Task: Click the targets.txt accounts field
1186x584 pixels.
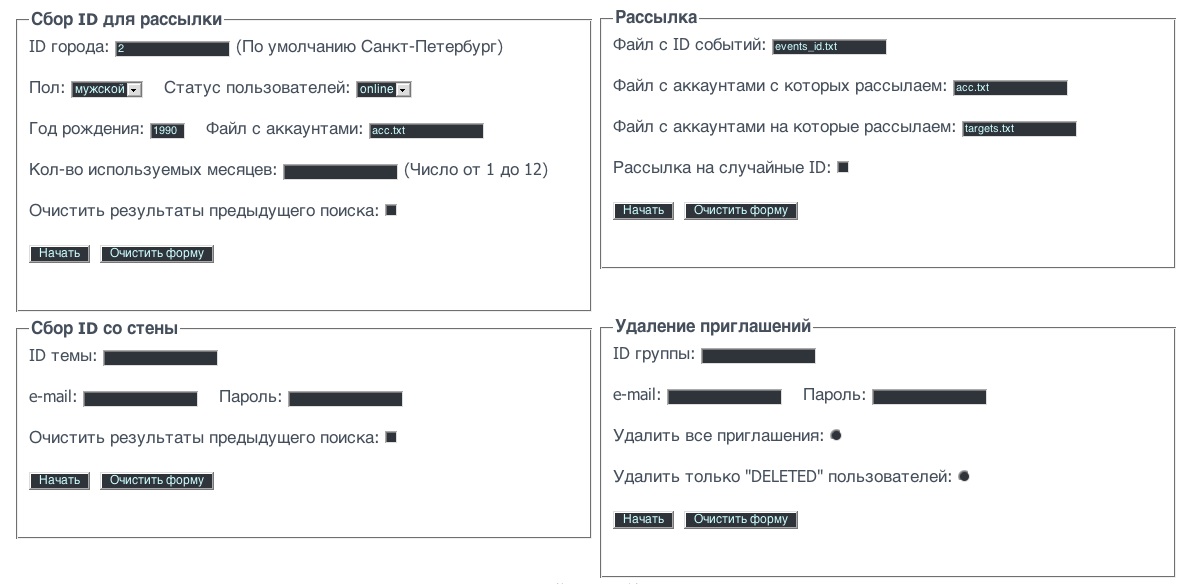Action: 1019,128
